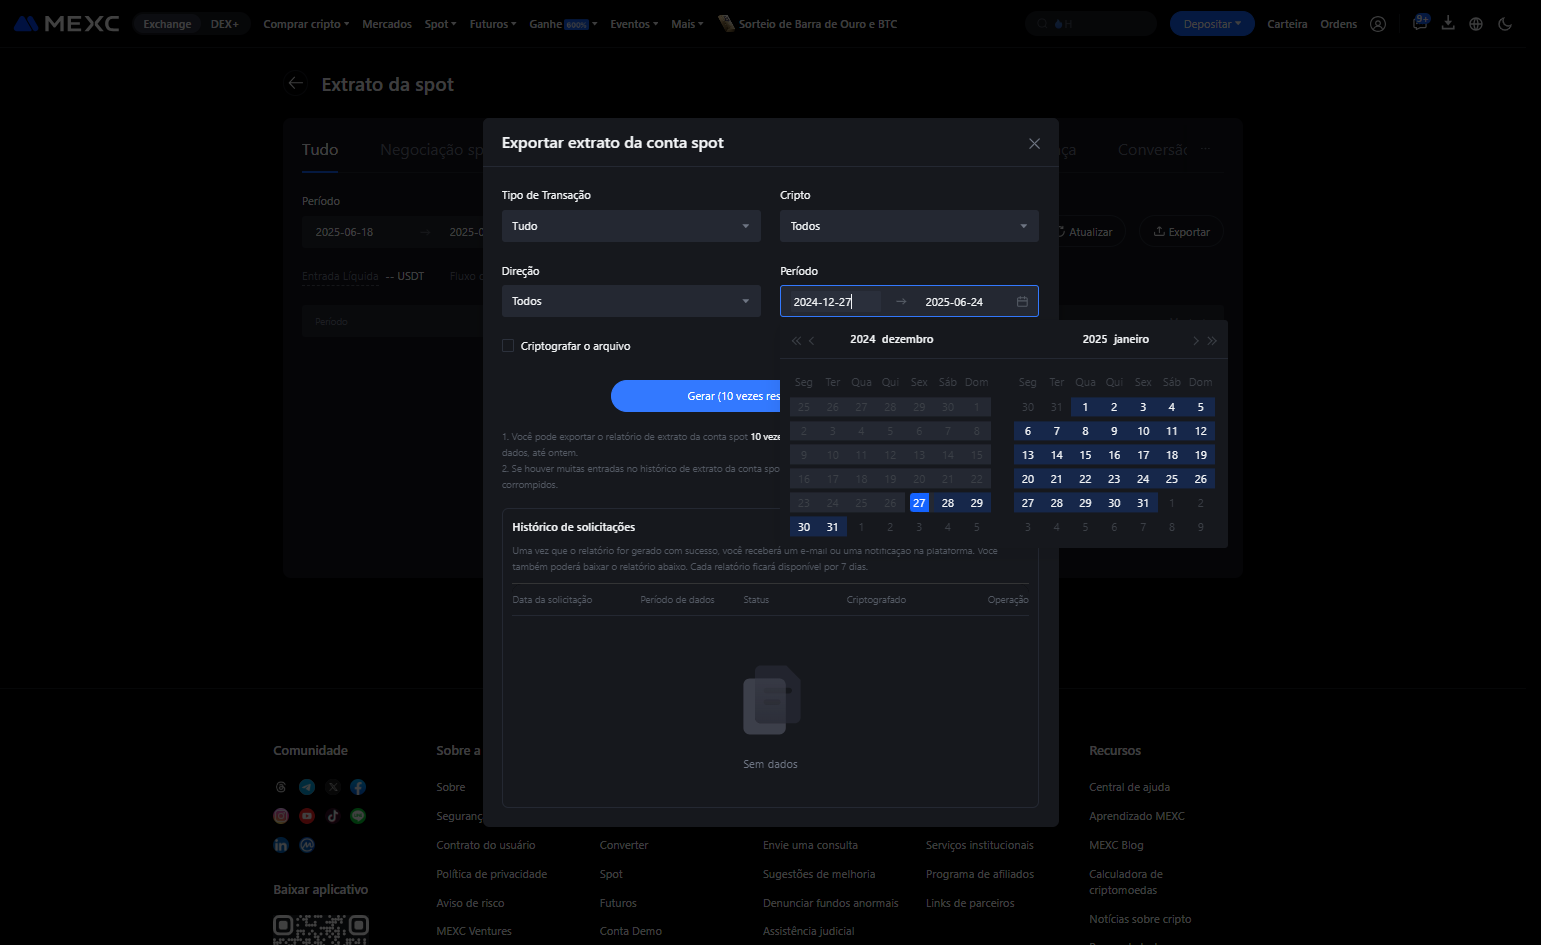Expand the Cripto dropdown showing Todos
Viewport: 1541px width, 945px height.
coord(909,226)
